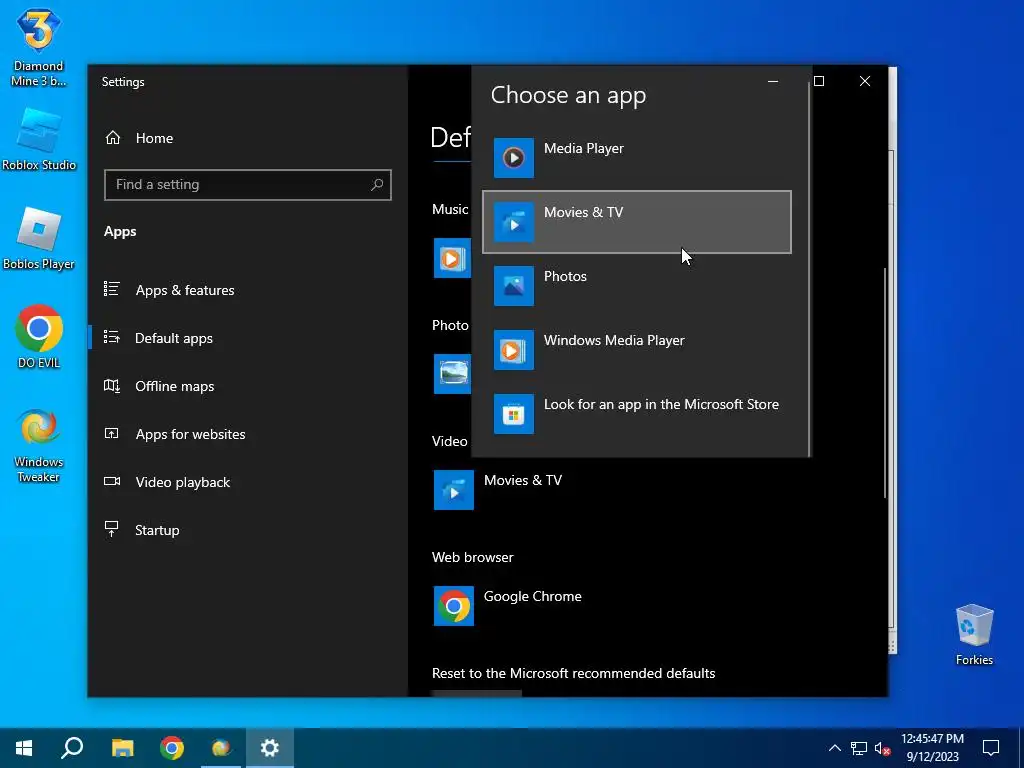Viewport: 1024px width, 768px height.
Task: Open Startup apps settings
Action: pos(248,530)
